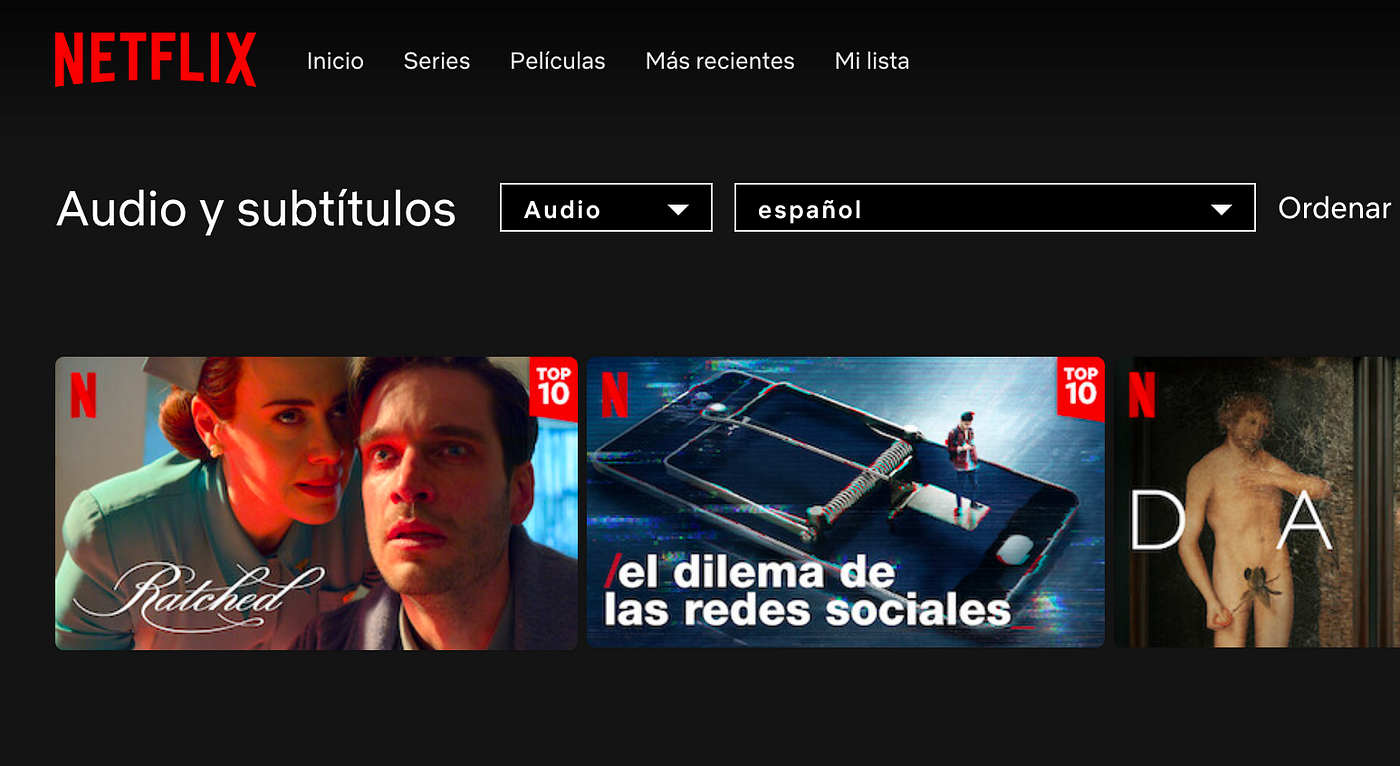Click the N badge on the social dilemma tile
The width and height of the screenshot is (1400, 766).
[614, 394]
